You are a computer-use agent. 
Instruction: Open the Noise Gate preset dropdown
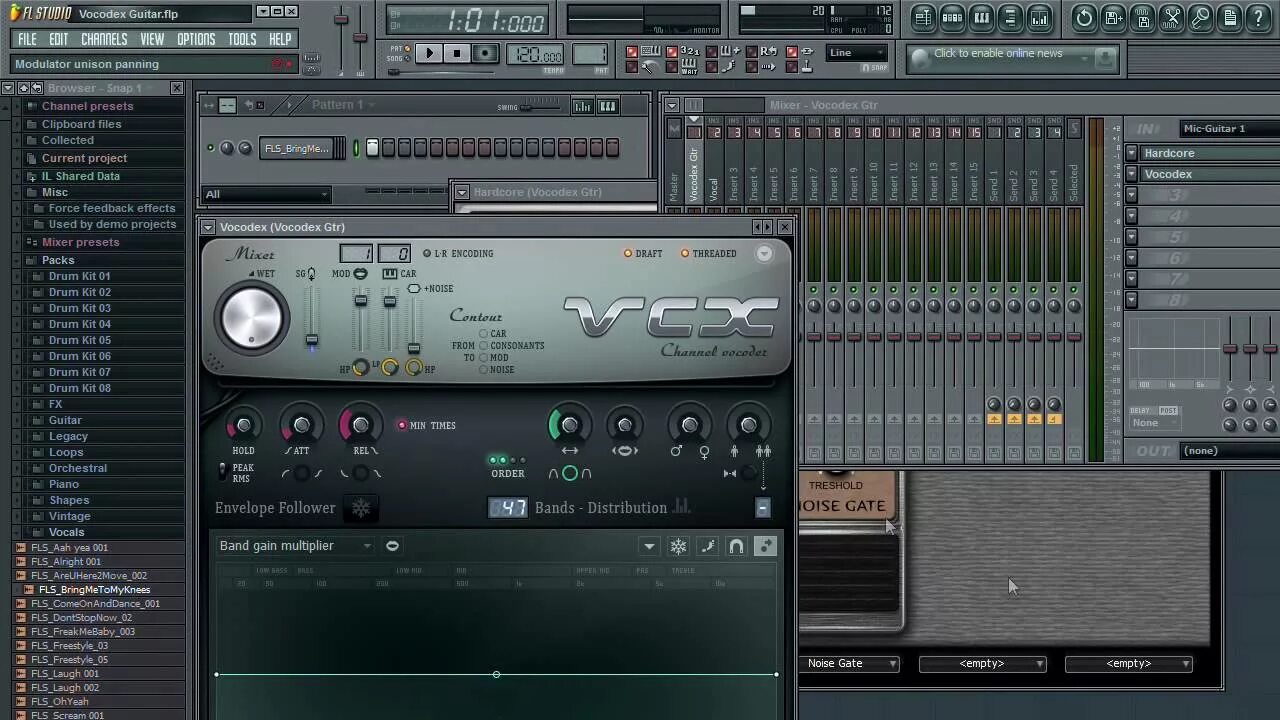tap(852, 664)
